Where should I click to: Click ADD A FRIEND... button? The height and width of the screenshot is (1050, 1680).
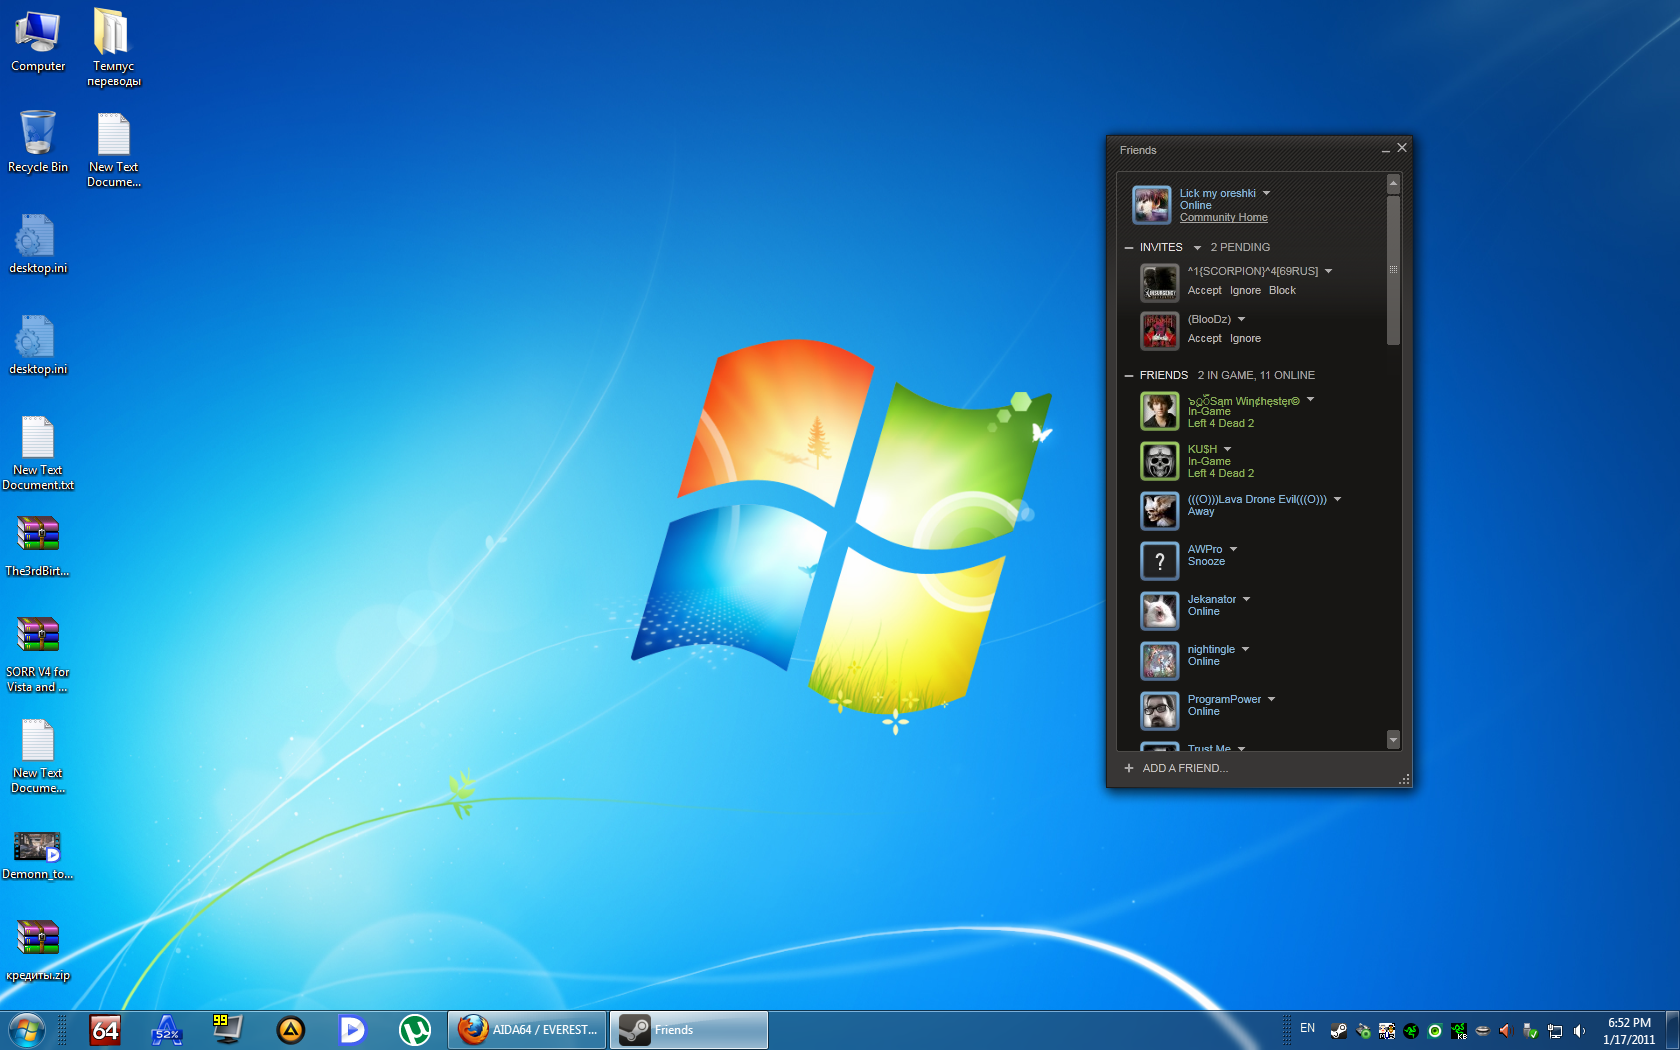point(1176,768)
